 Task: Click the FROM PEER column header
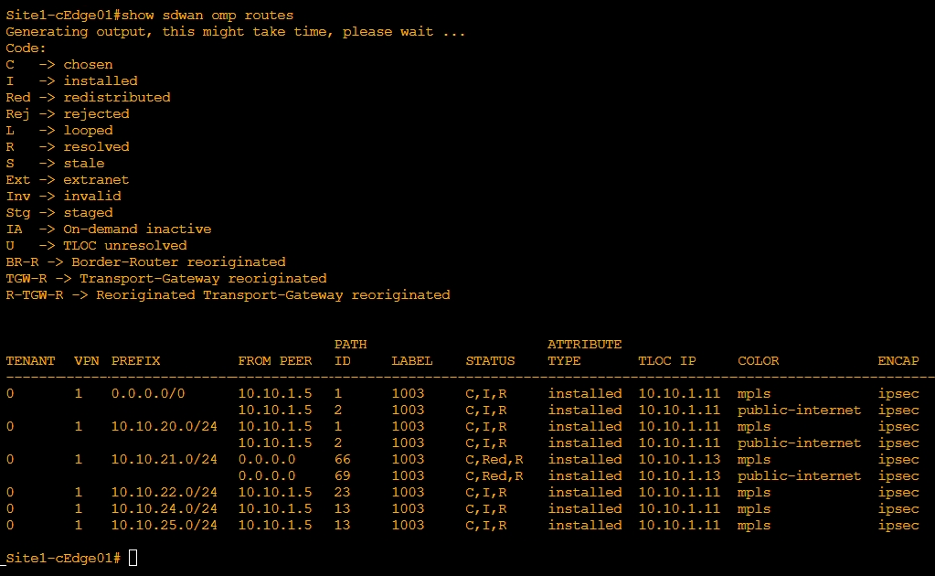(x=274, y=361)
